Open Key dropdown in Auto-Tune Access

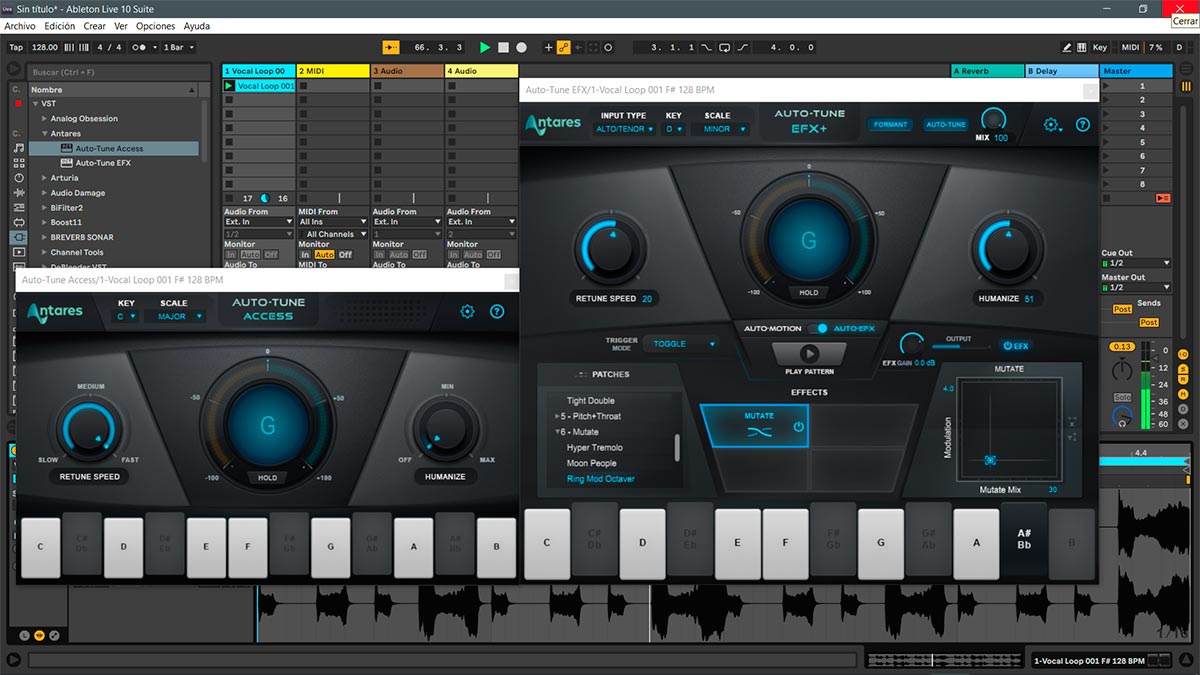126,316
